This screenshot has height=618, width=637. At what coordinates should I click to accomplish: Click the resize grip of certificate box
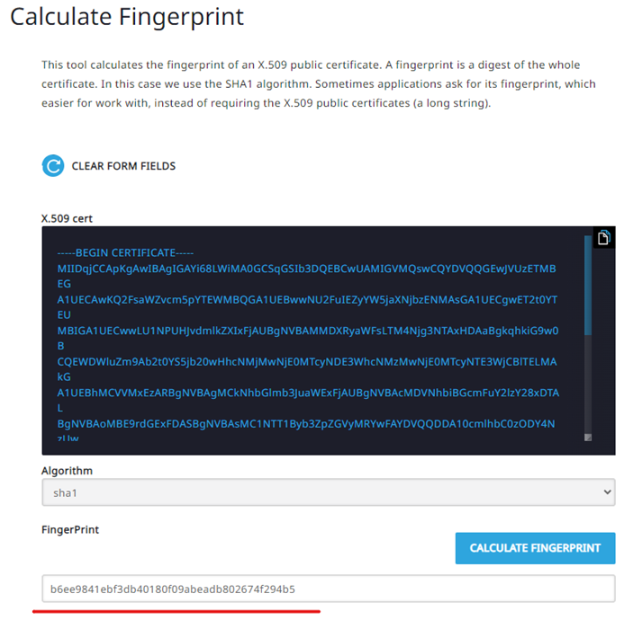(x=588, y=437)
